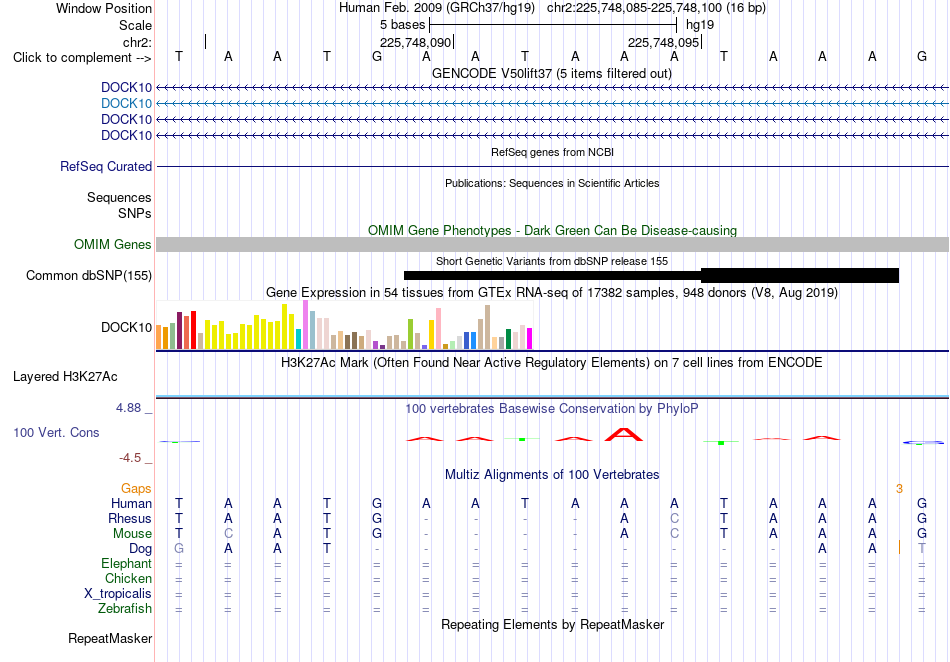Image resolution: width=950 pixels, height=662 pixels.
Task: Click the G base in the Dog row
Action: click(x=179, y=548)
